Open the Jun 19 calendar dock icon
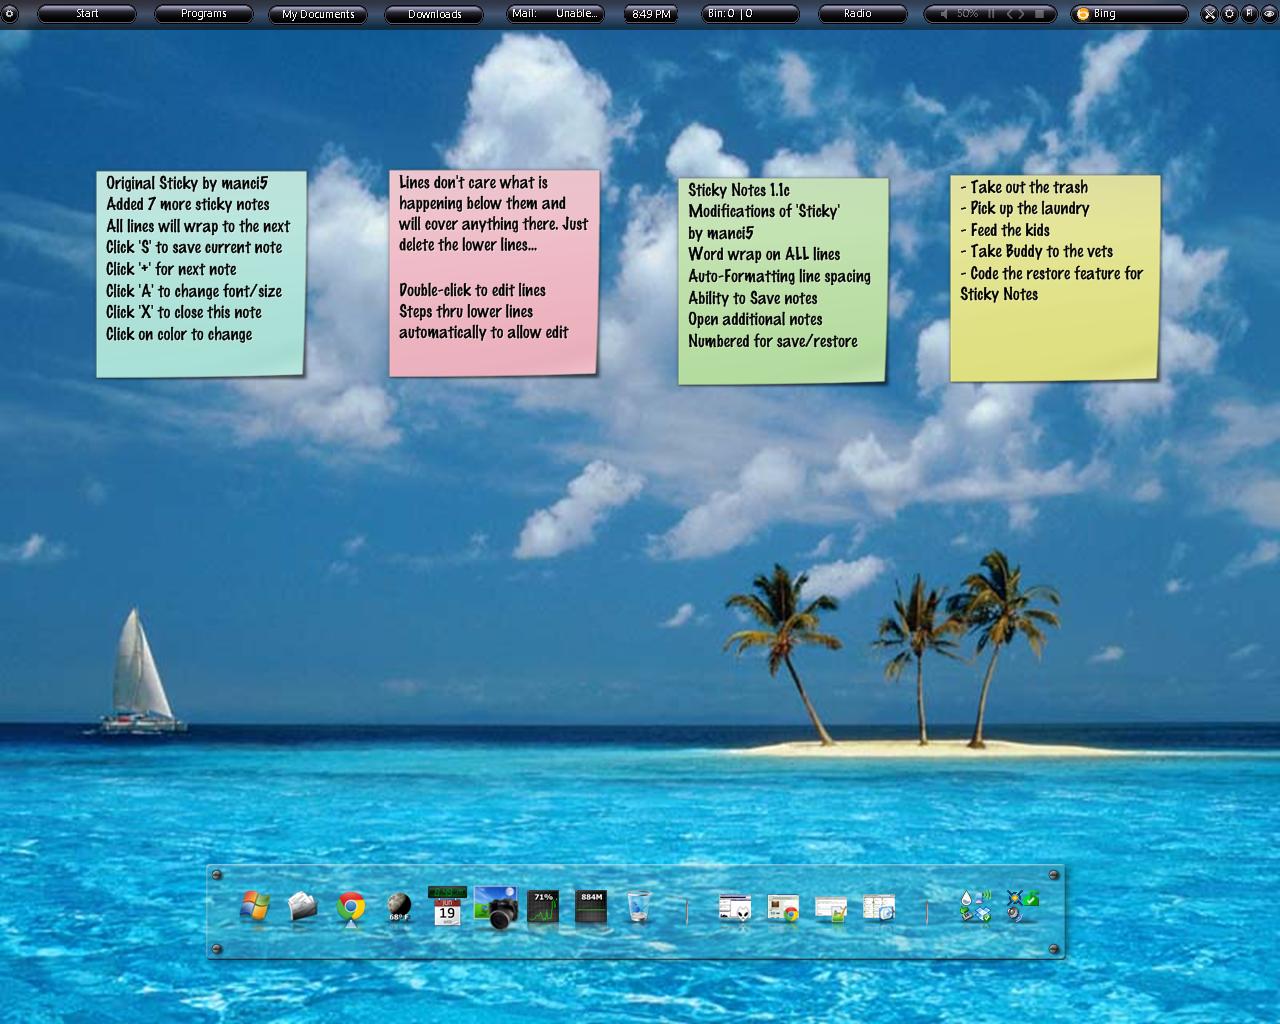The width and height of the screenshot is (1280, 1024). coord(446,910)
